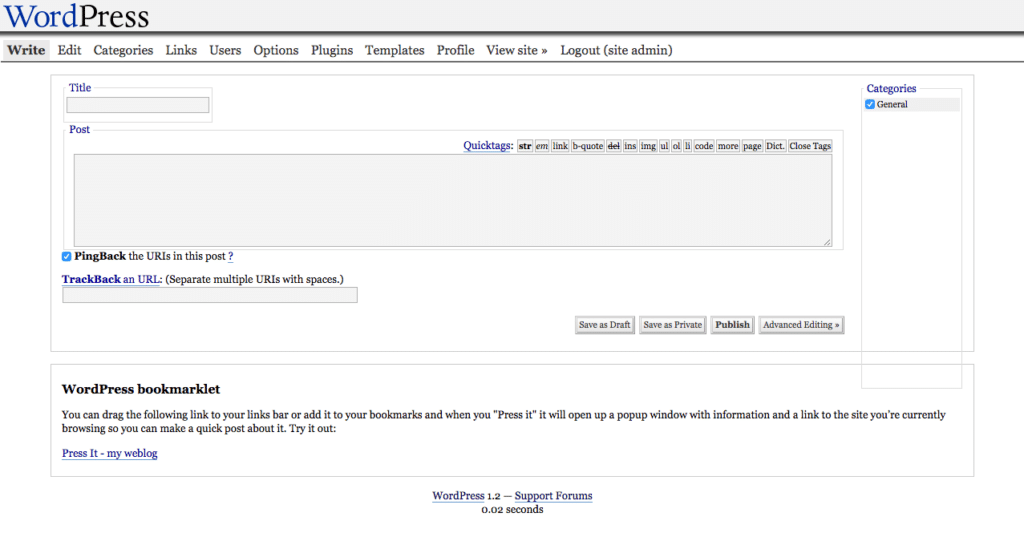Insert list item with li quicktag
Viewport: 1024px width, 533px height.
click(688, 146)
